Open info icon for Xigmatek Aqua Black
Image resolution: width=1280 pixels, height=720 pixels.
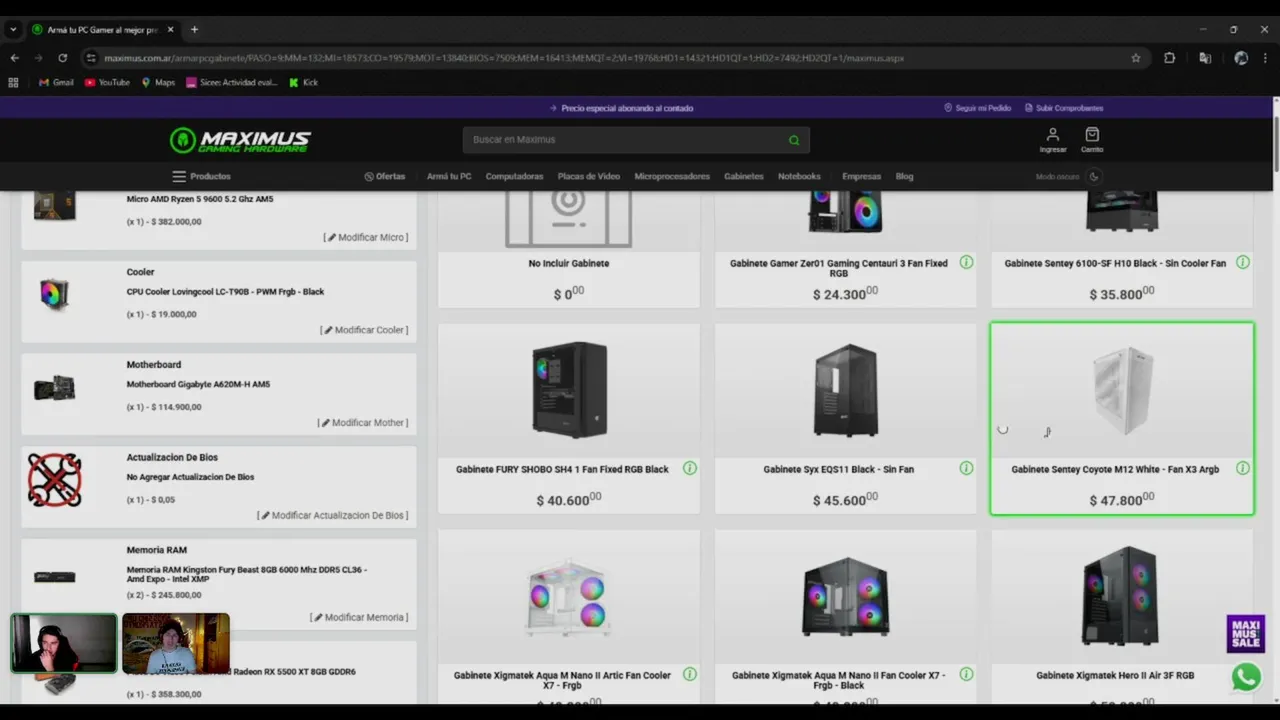coord(966,674)
